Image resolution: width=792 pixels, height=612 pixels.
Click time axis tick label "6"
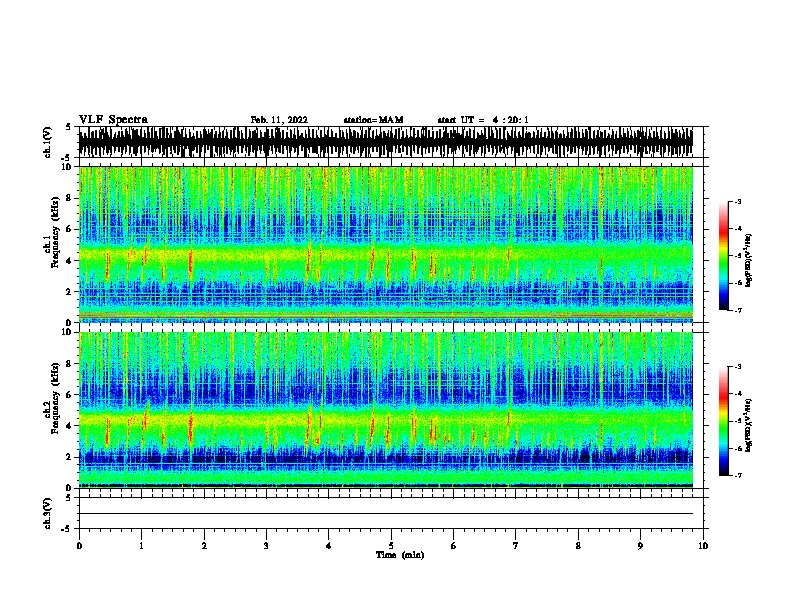click(x=454, y=545)
